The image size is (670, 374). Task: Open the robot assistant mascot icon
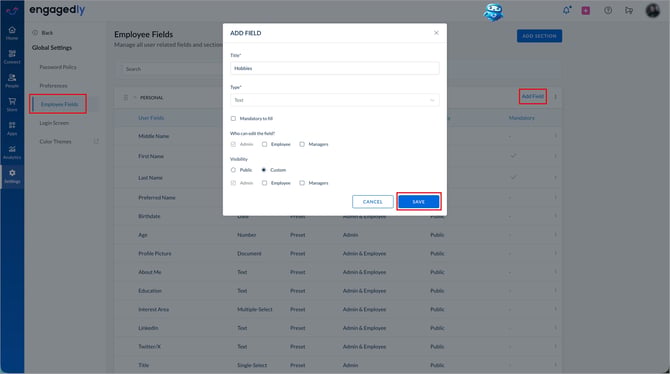[493, 12]
